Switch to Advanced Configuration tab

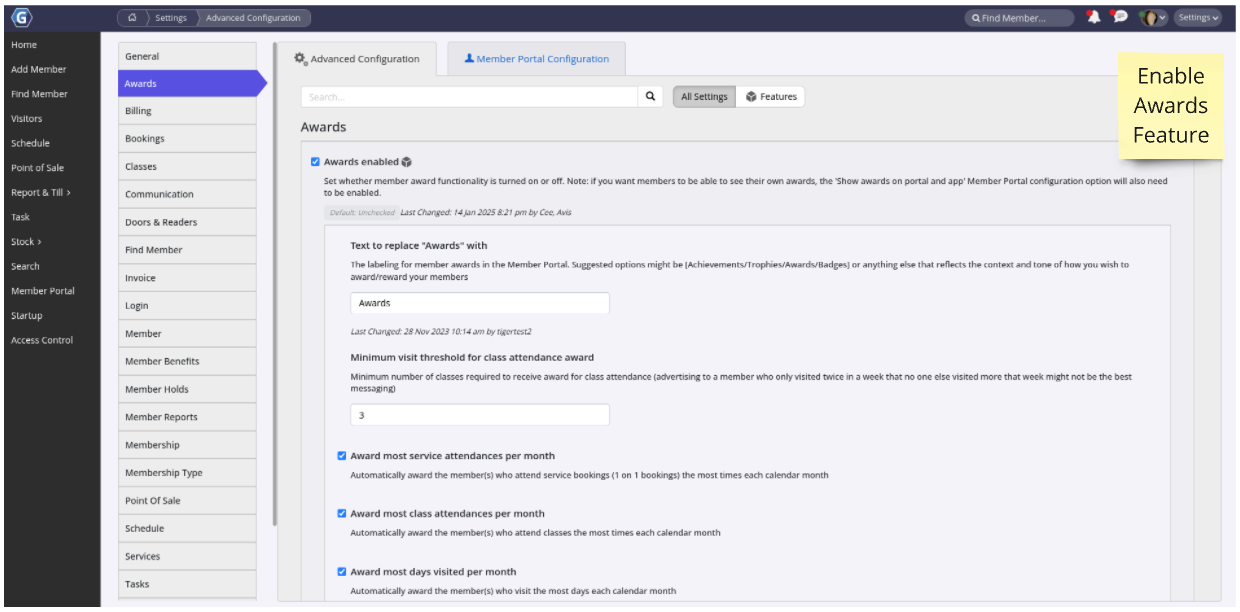coord(357,59)
